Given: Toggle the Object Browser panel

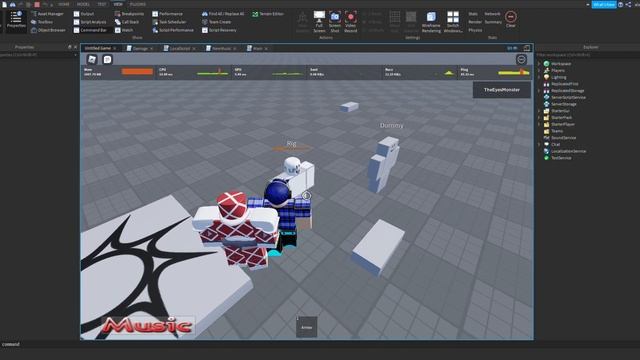Looking at the screenshot, I should click(48, 30).
